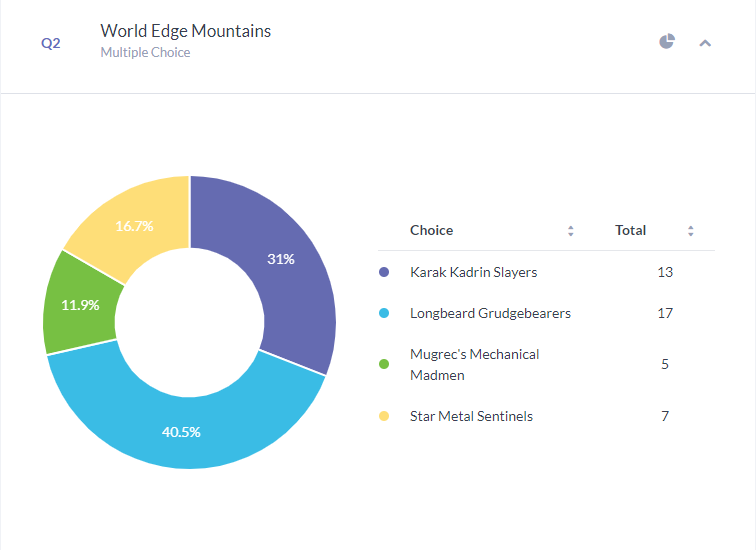Click the Longbeard Grudgebearers row label
The image size is (756, 550).
tap(490, 313)
